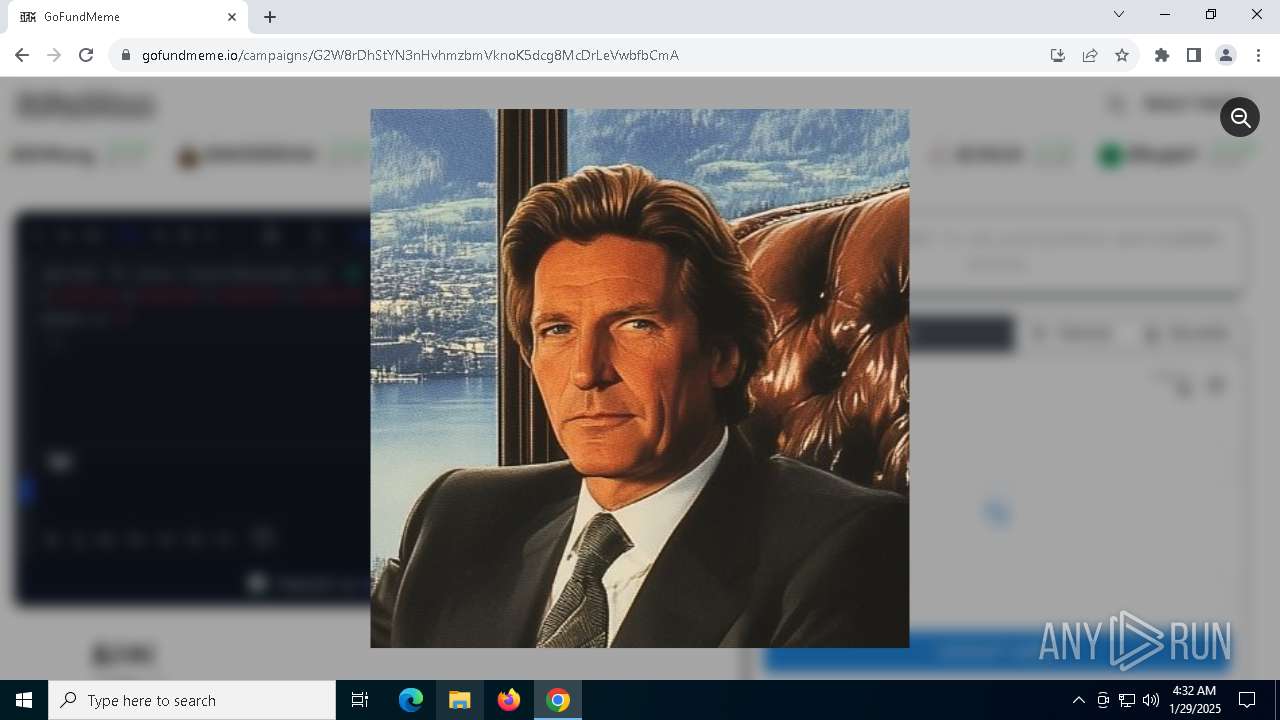This screenshot has height=720, width=1280.
Task: Restore down the Chrome window
Action: click(x=1211, y=15)
